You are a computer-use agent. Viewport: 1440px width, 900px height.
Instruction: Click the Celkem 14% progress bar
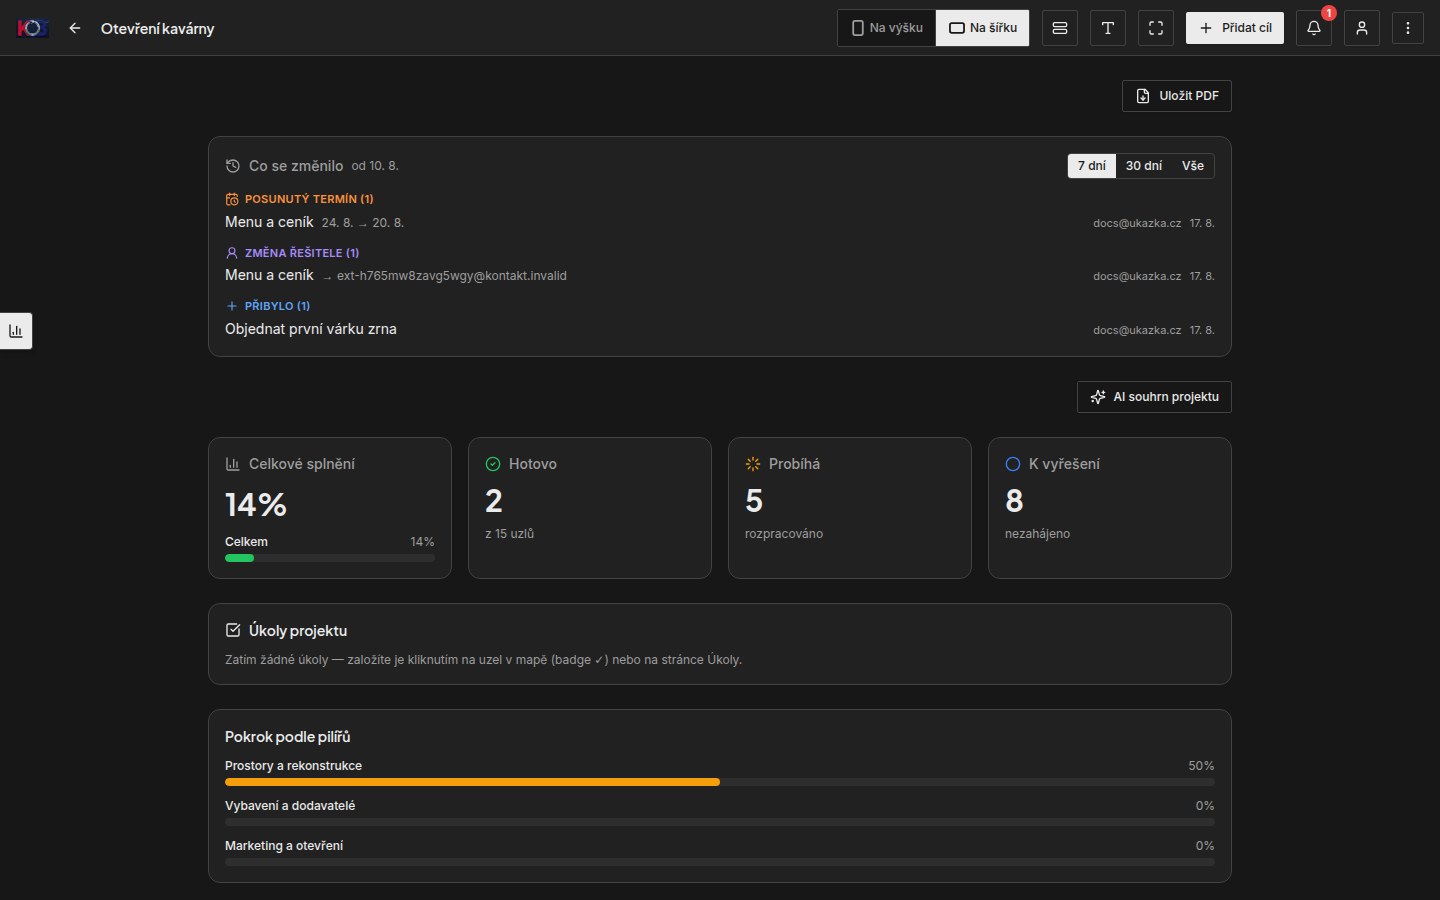(330, 558)
